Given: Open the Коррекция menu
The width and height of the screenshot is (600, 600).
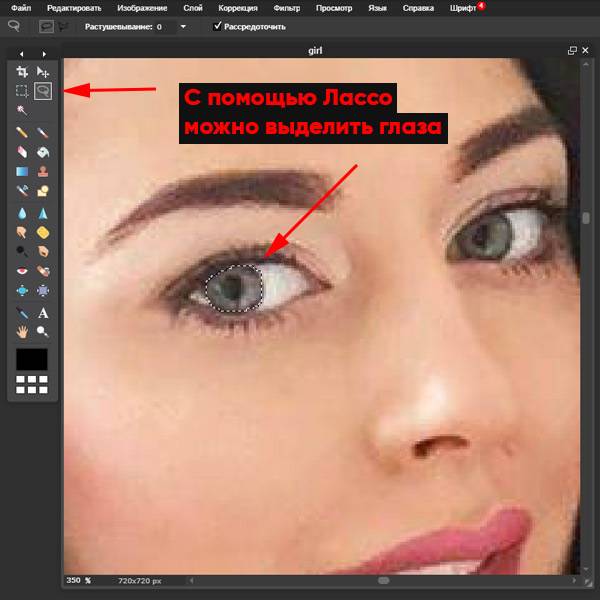Looking at the screenshot, I should (x=238, y=8).
